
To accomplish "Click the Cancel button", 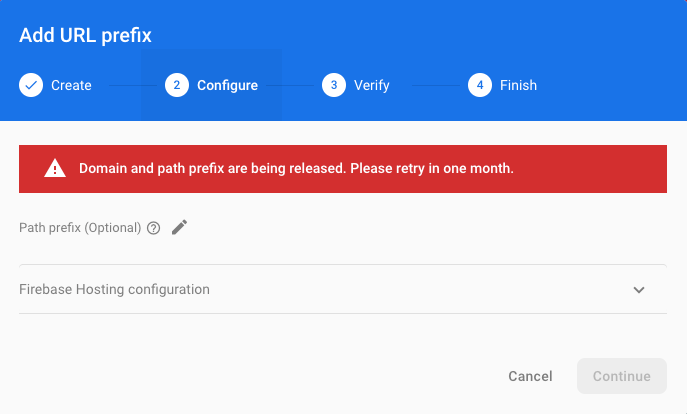I will tap(530, 376).
